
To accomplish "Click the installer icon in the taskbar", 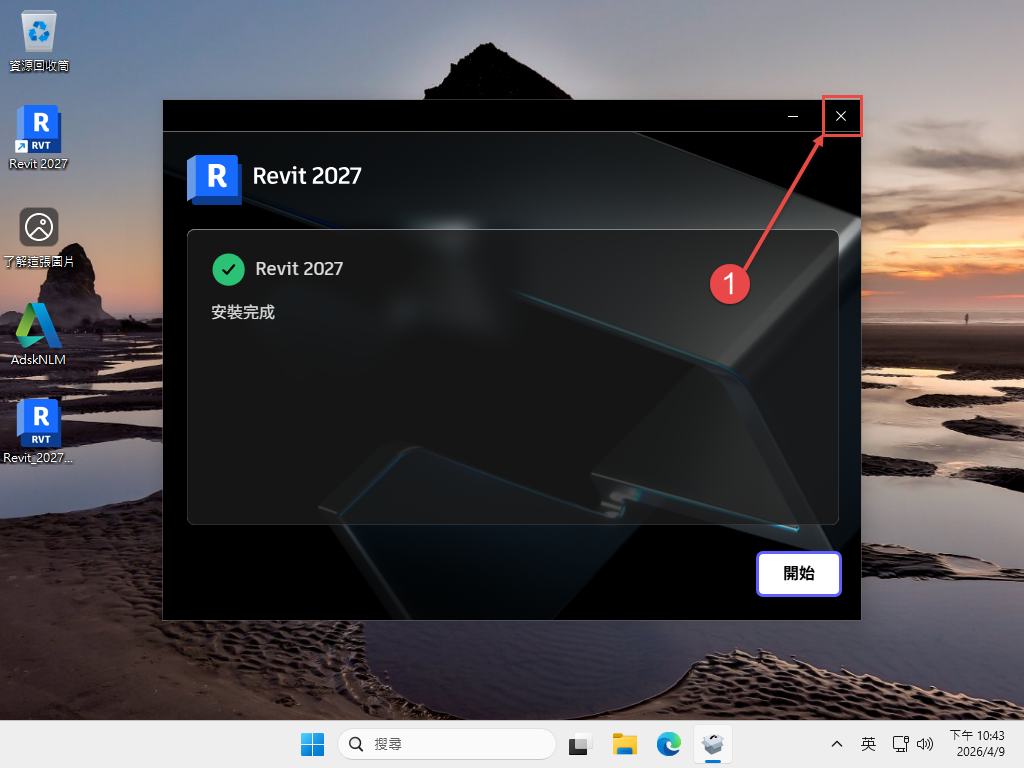I will coord(713,744).
